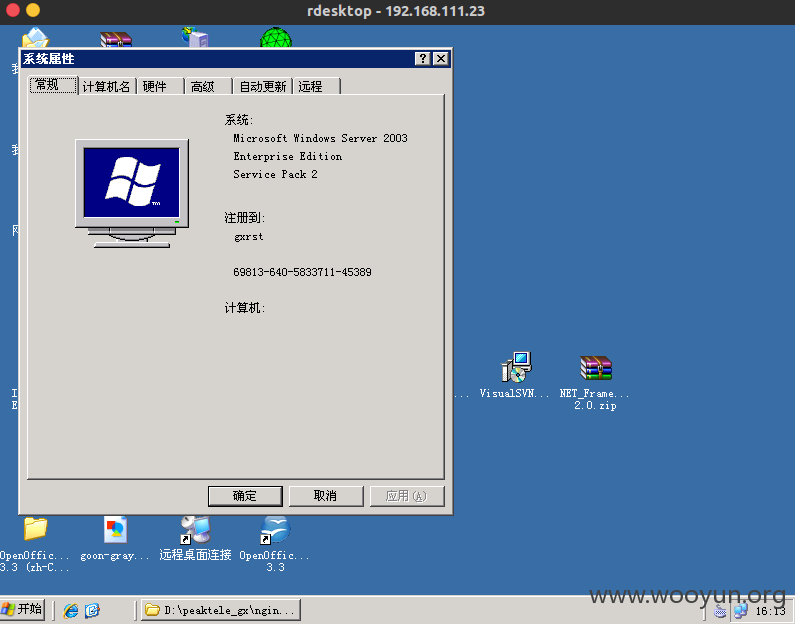The height and width of the screenshot is (624, 795).
Task: Close the 系统属性 dialog
Action: (x=441, y=59)
